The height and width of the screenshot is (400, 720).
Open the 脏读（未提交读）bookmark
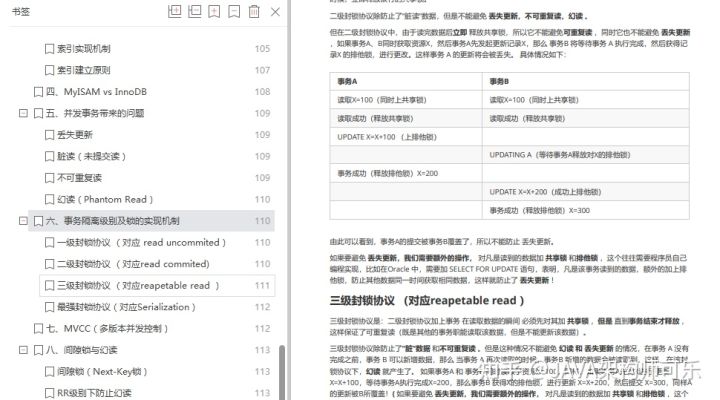click(91, 157)
